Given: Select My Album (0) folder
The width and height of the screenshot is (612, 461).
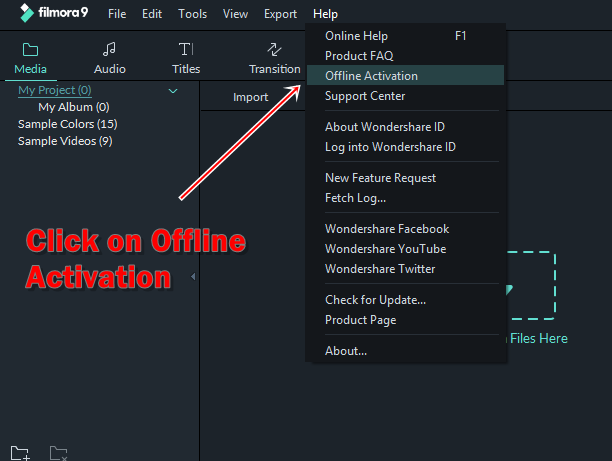Looking at the screenshot, I should 74,107.
